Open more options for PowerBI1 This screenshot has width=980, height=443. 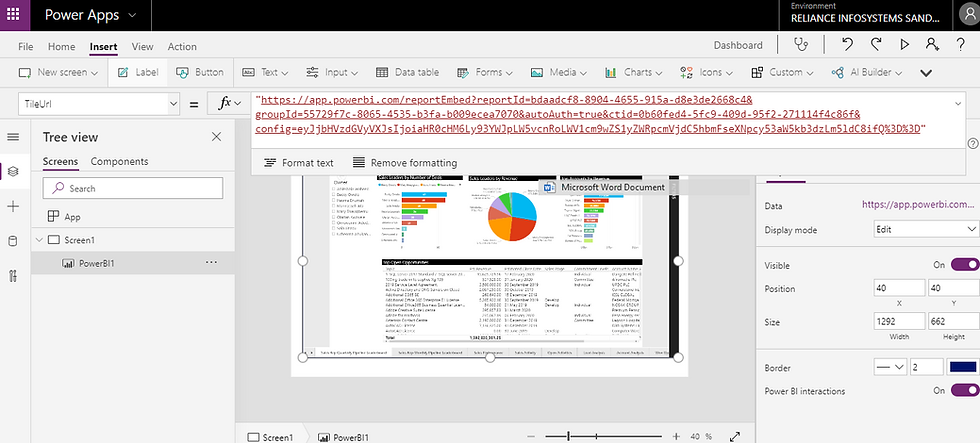coord(211,262)
